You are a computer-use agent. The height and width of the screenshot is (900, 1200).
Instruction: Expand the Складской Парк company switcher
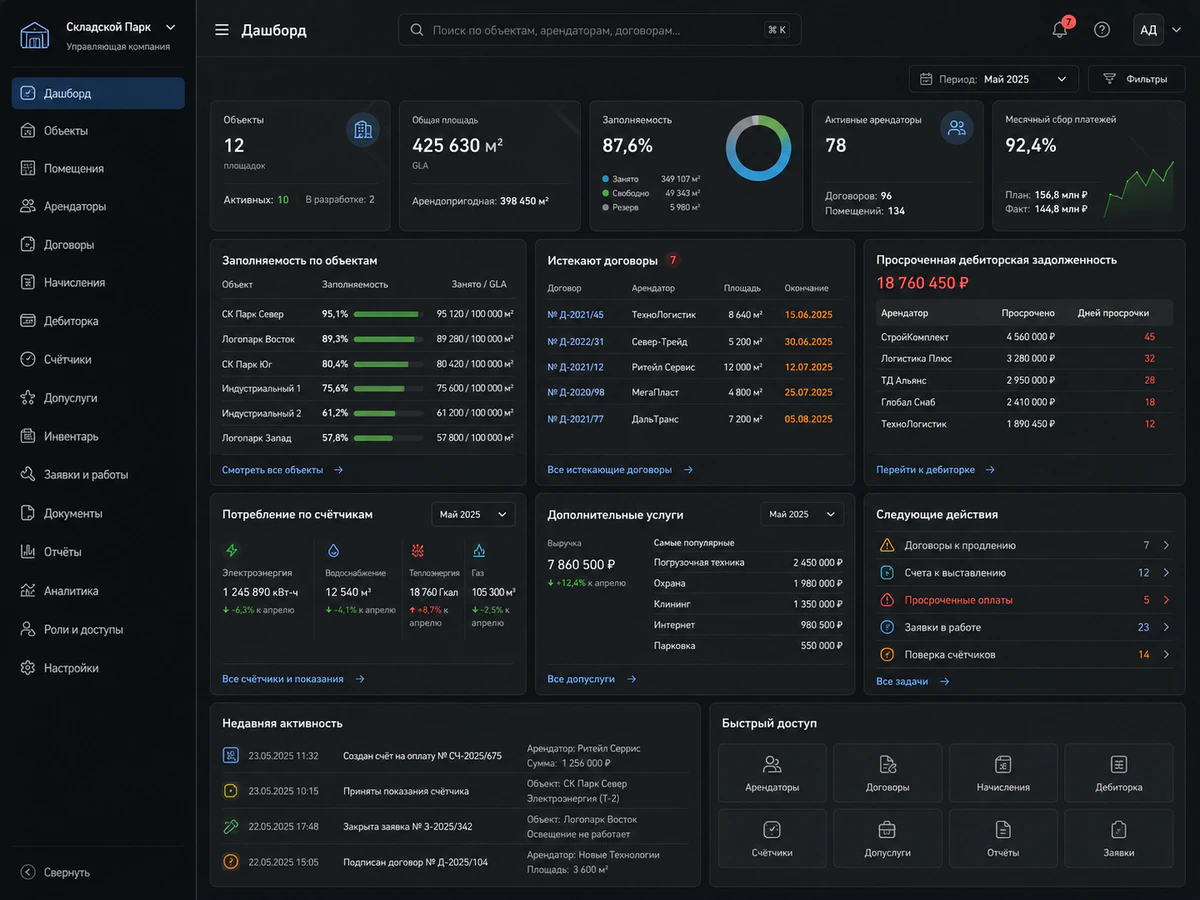(x=170, y=27)
